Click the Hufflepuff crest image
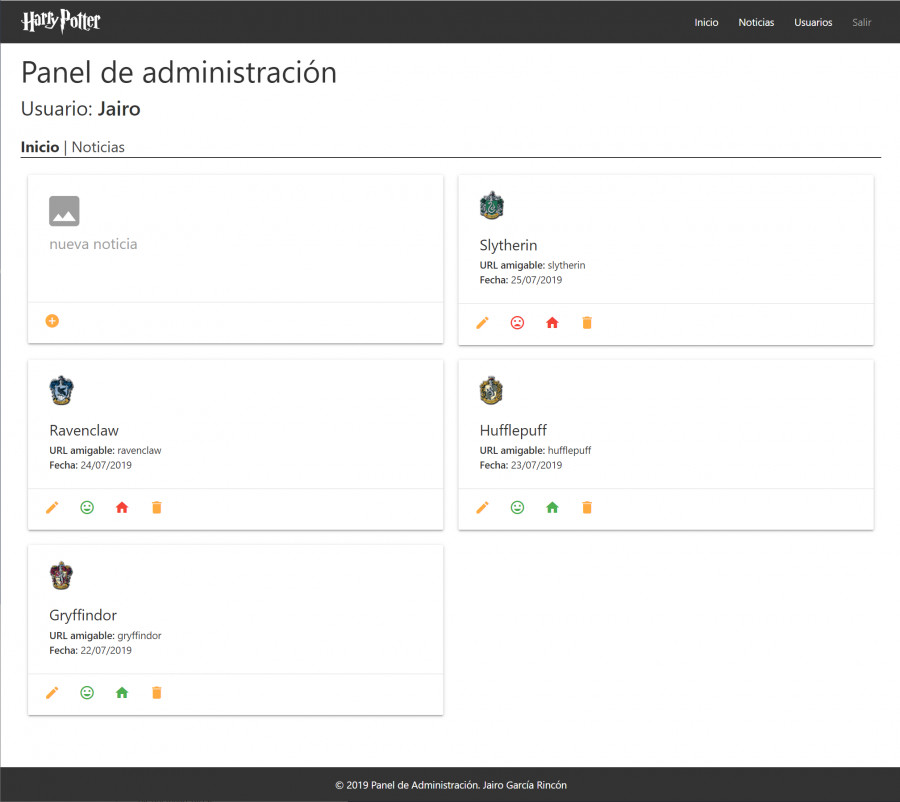The height and width of the screenshot is (802, 900). (x=491, y=390)
